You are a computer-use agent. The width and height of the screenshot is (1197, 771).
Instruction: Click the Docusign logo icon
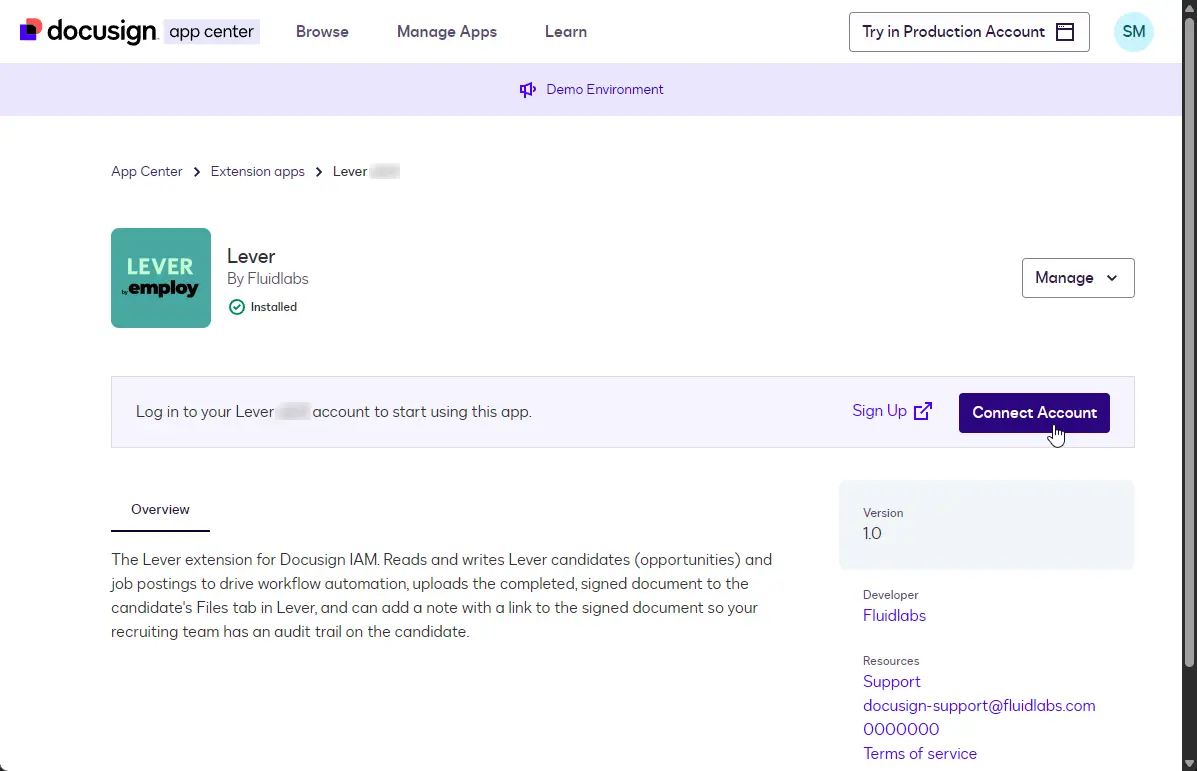point(31,31)
